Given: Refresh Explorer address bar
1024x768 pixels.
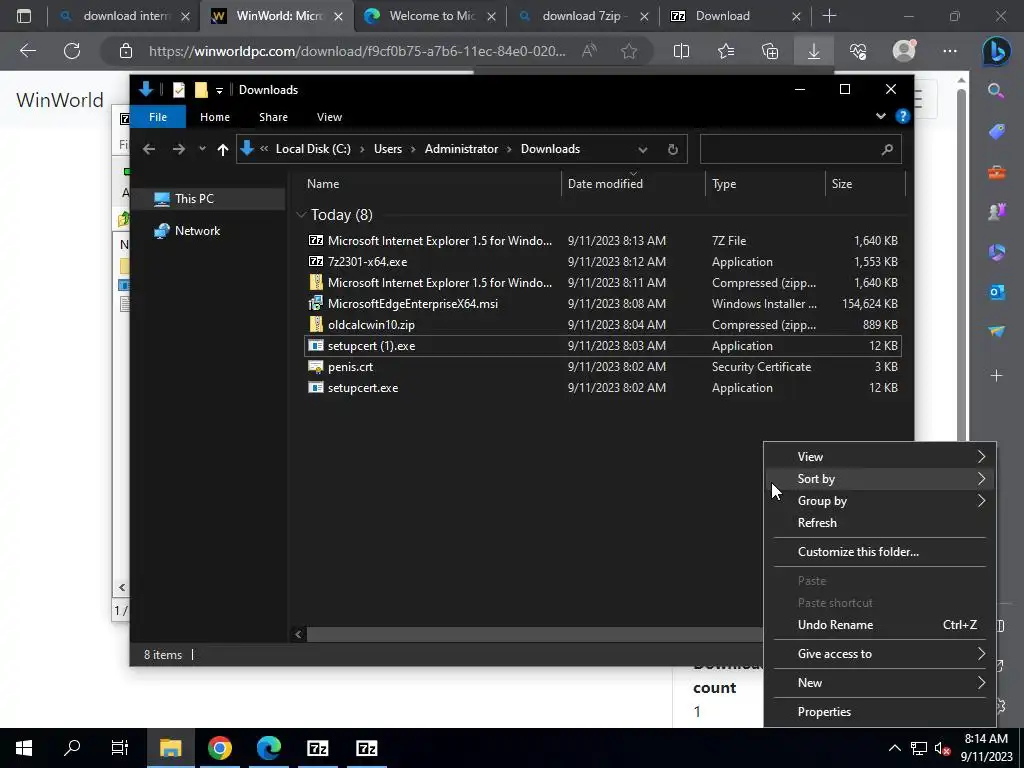Looking at the screenshot, I should click(673, 150).
